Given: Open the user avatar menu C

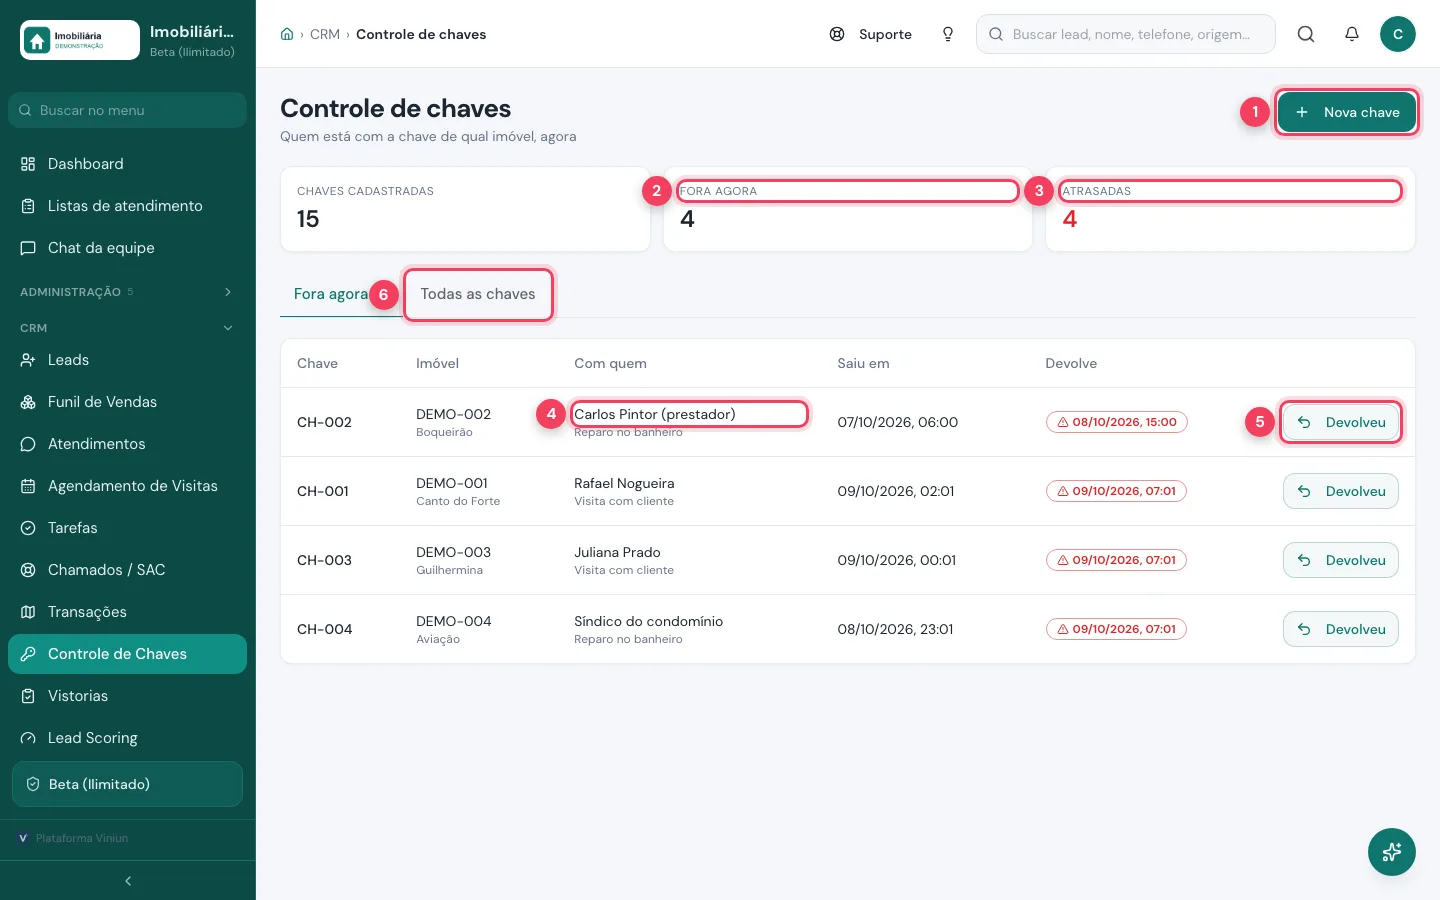Looking at the screenshot, I should 1398,34.
